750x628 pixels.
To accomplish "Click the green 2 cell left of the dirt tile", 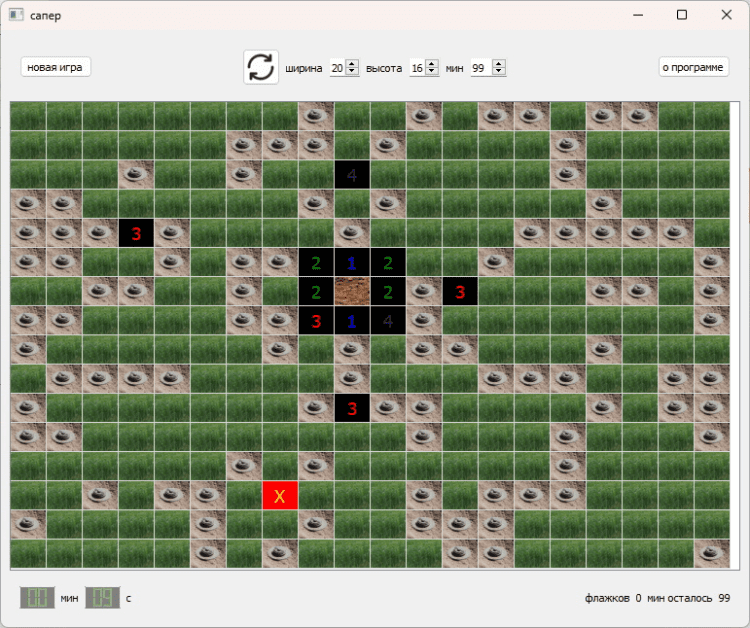I will click(316, 292).
